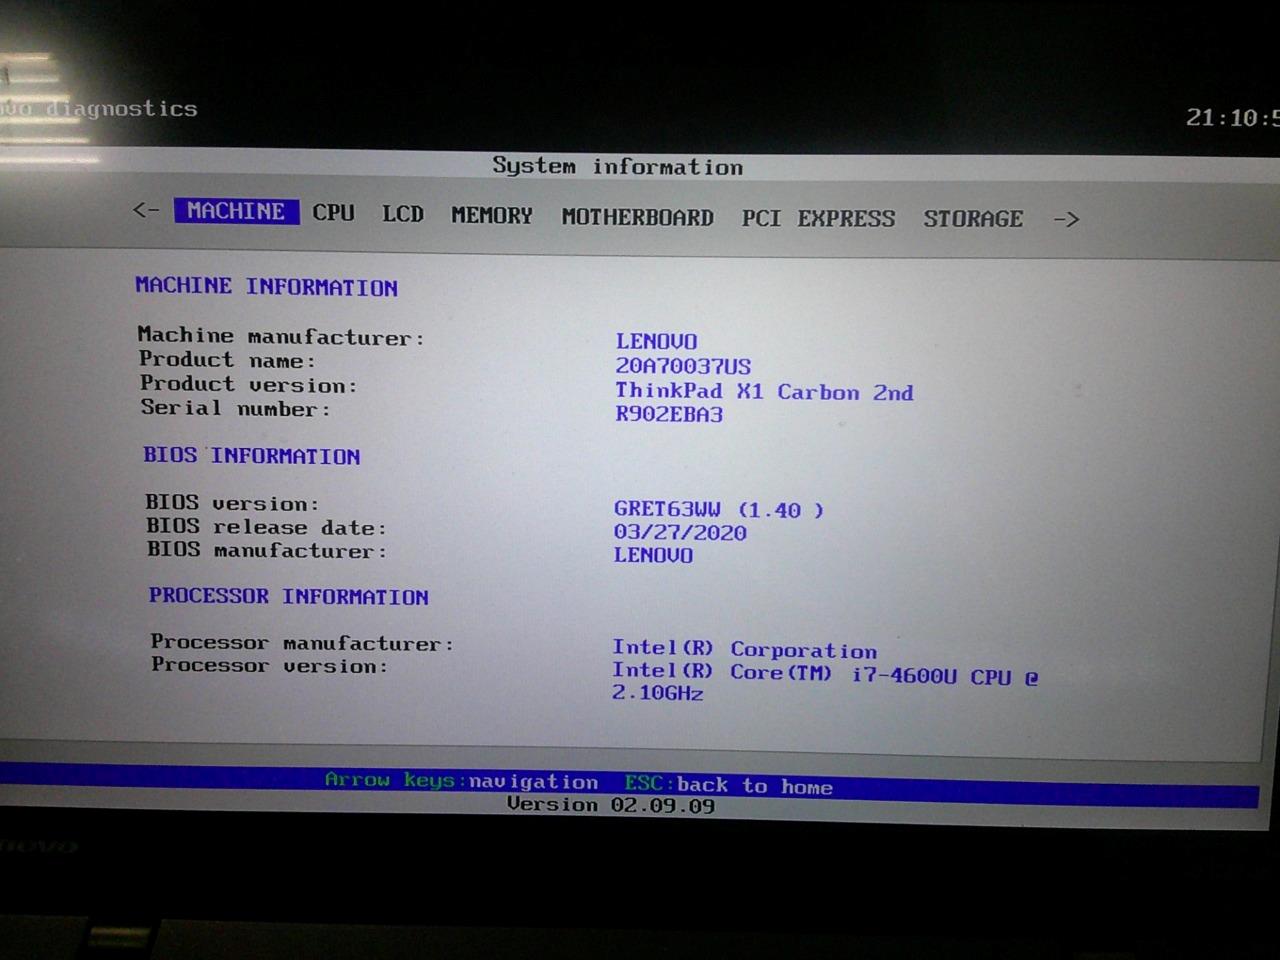
Task: Click the MACHINE INFORMATION heading
Action: coord(267,287)
